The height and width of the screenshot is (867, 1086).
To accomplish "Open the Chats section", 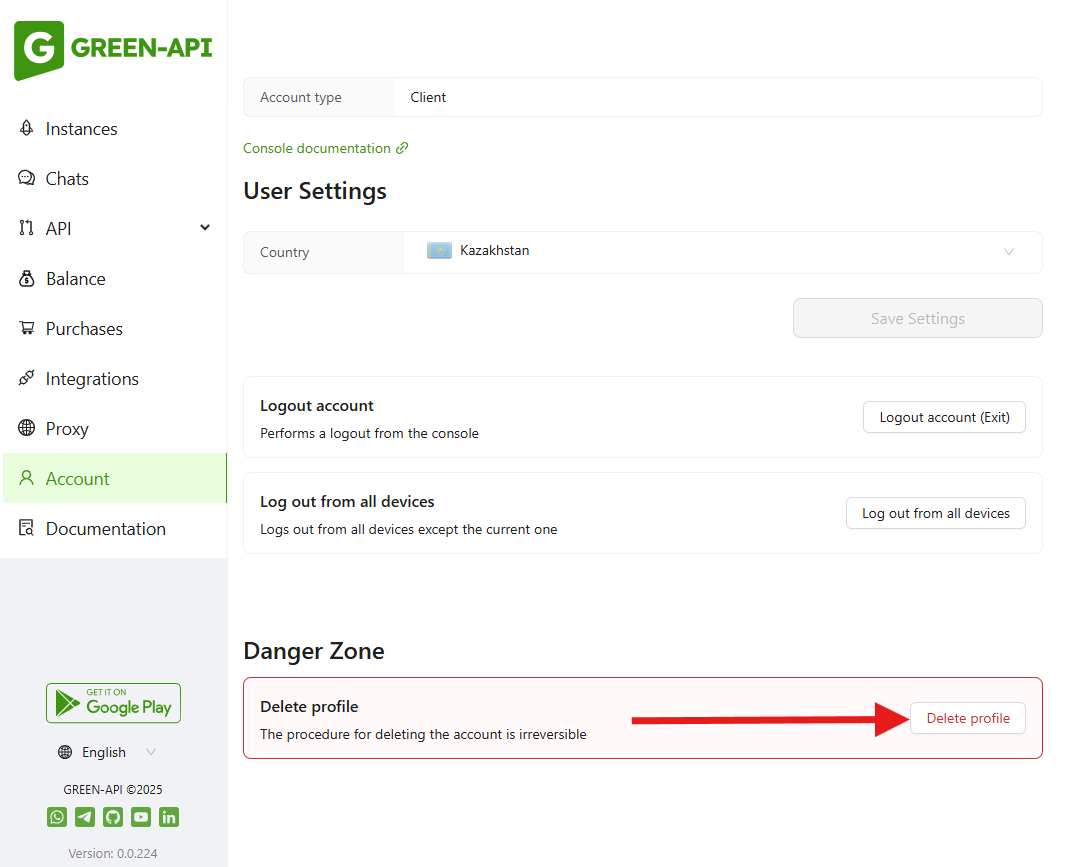I will (x=67, y=179).
